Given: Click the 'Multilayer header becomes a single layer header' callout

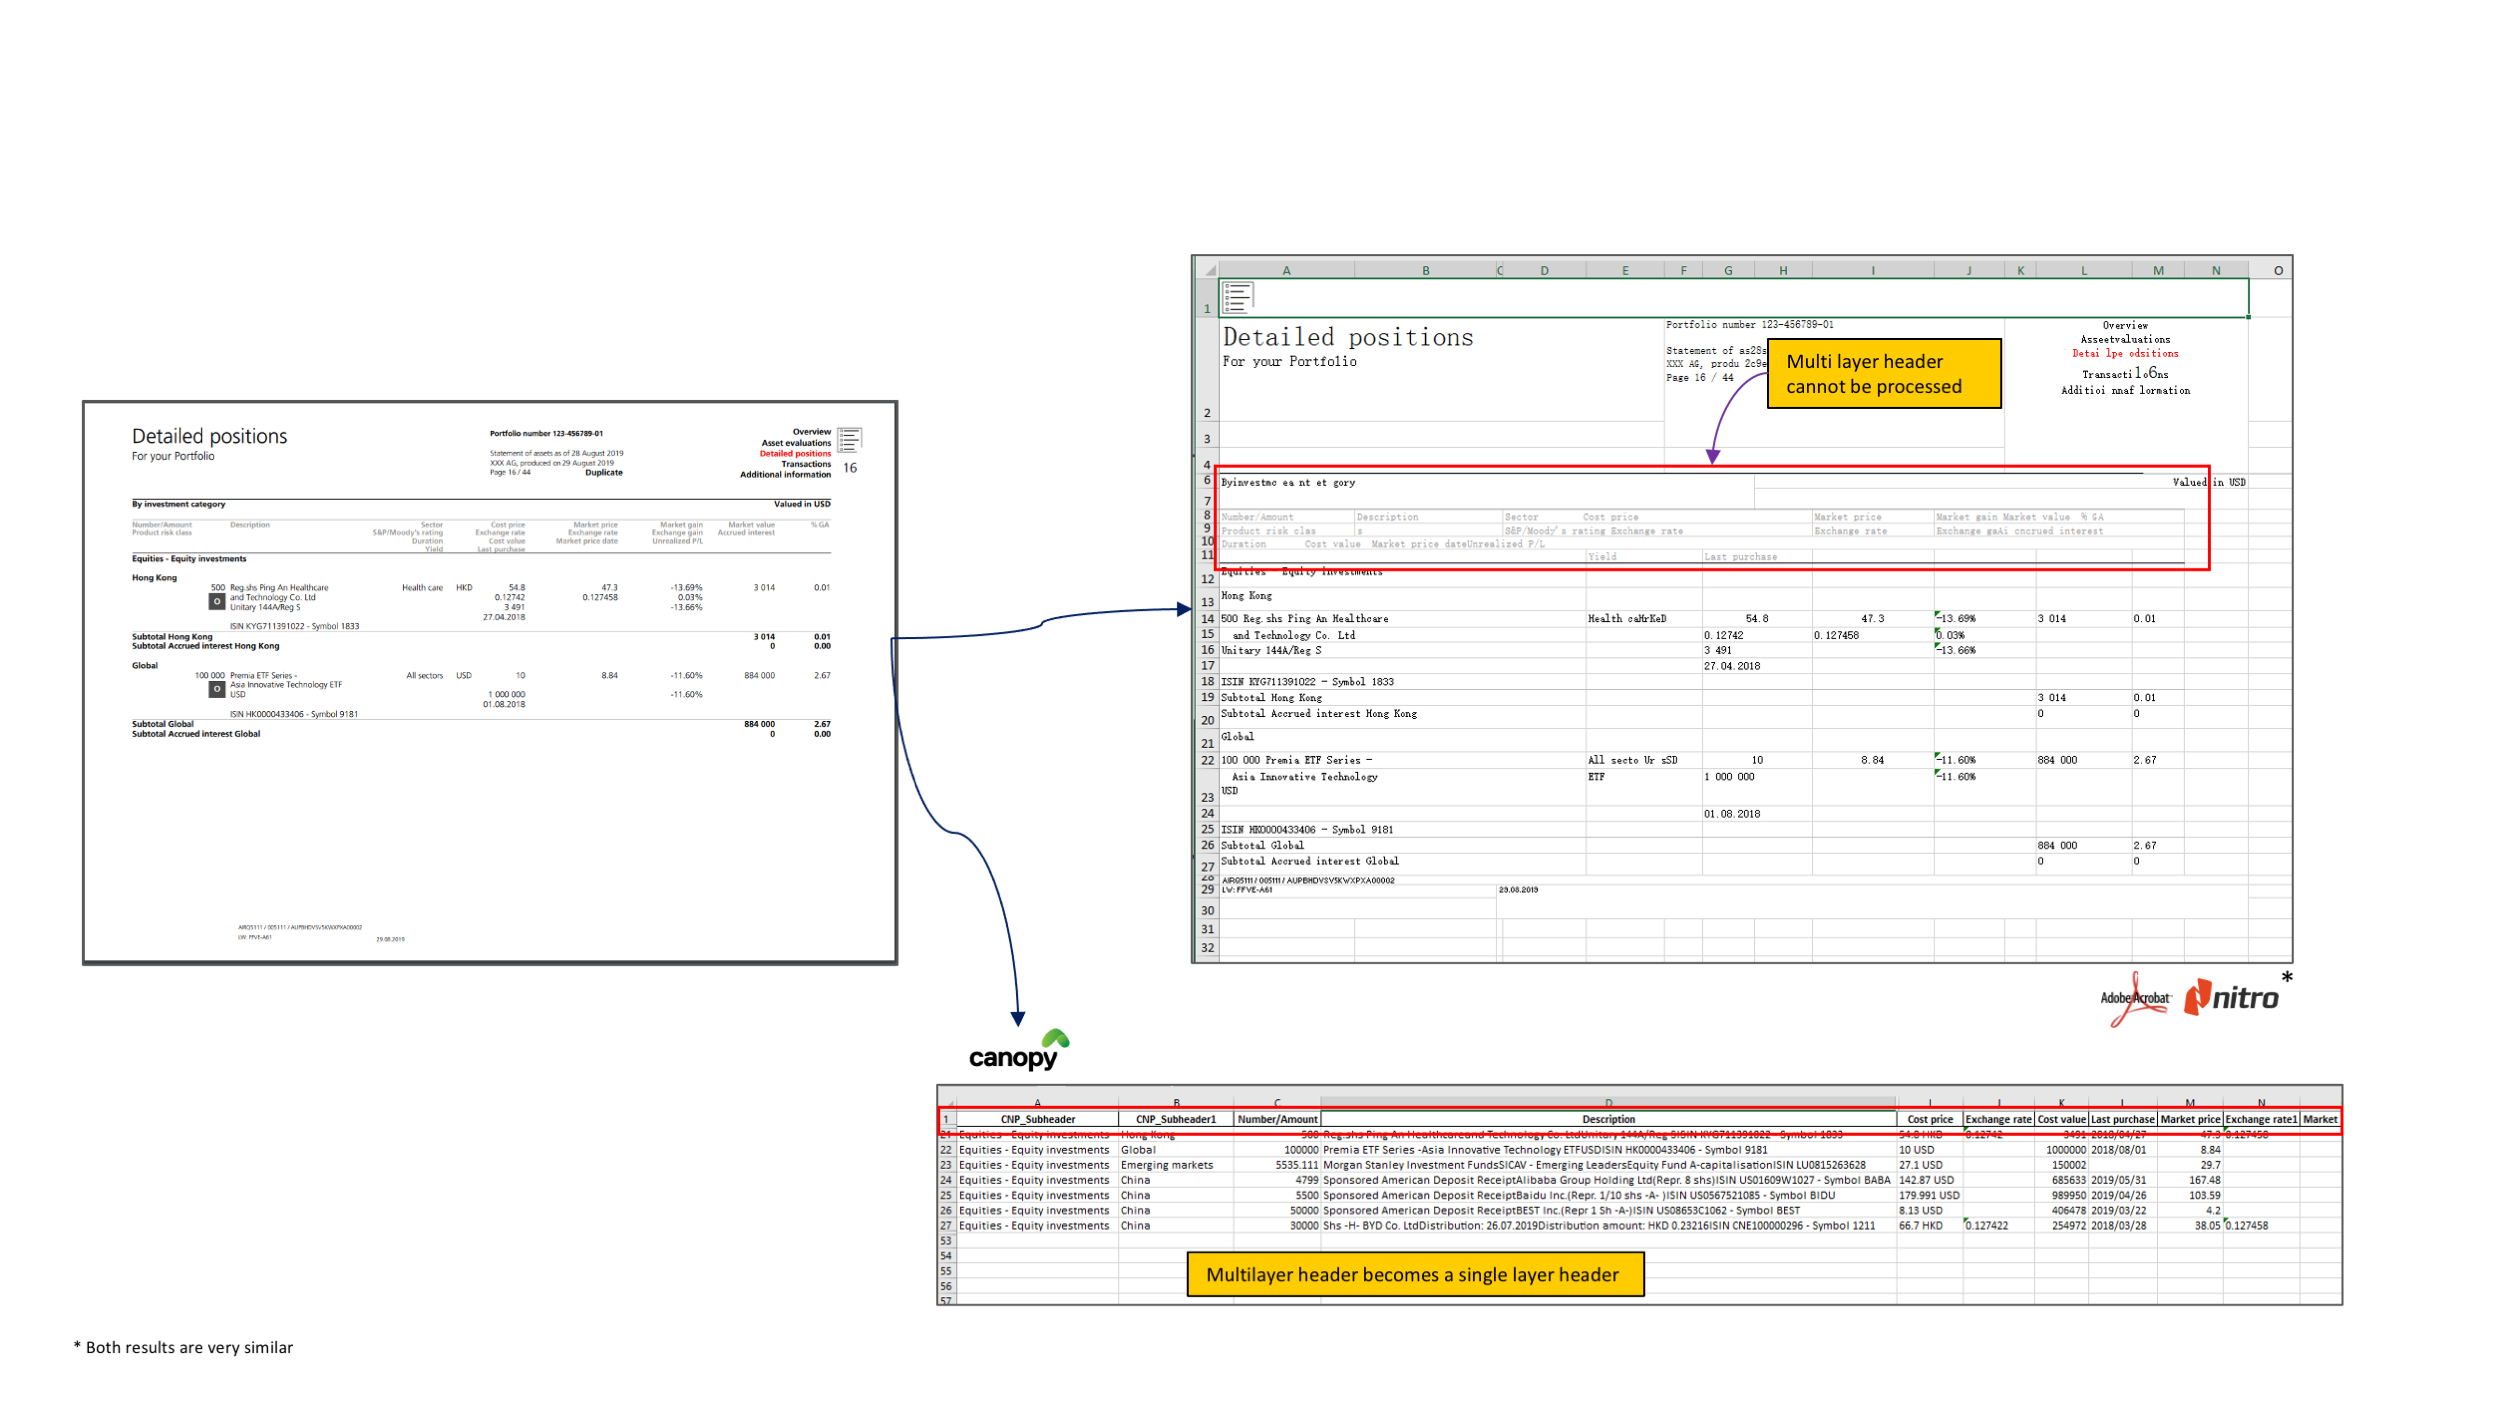Looking at the screenshot, I should pyautogui.click(x=1414, y=1274).
